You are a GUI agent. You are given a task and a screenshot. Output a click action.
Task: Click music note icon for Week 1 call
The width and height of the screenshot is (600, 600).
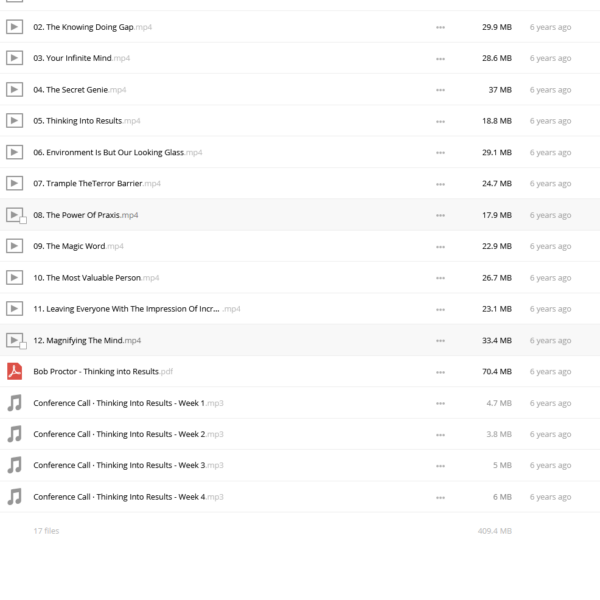(15, 403)
